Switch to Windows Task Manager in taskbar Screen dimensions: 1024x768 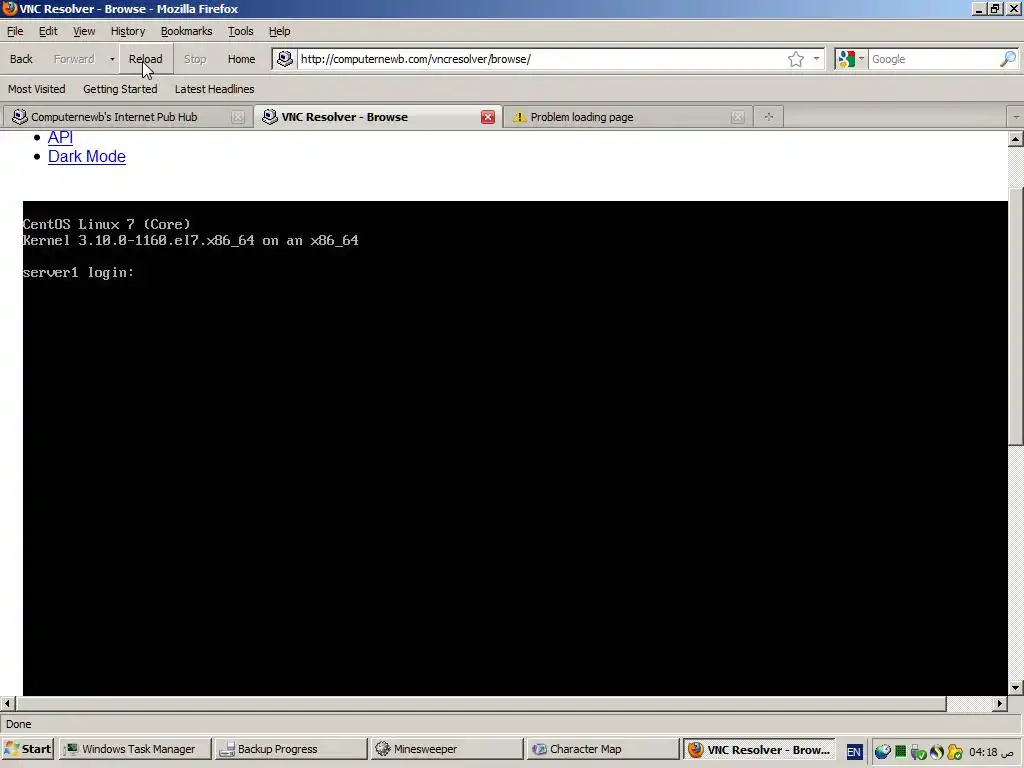(135, 749)
